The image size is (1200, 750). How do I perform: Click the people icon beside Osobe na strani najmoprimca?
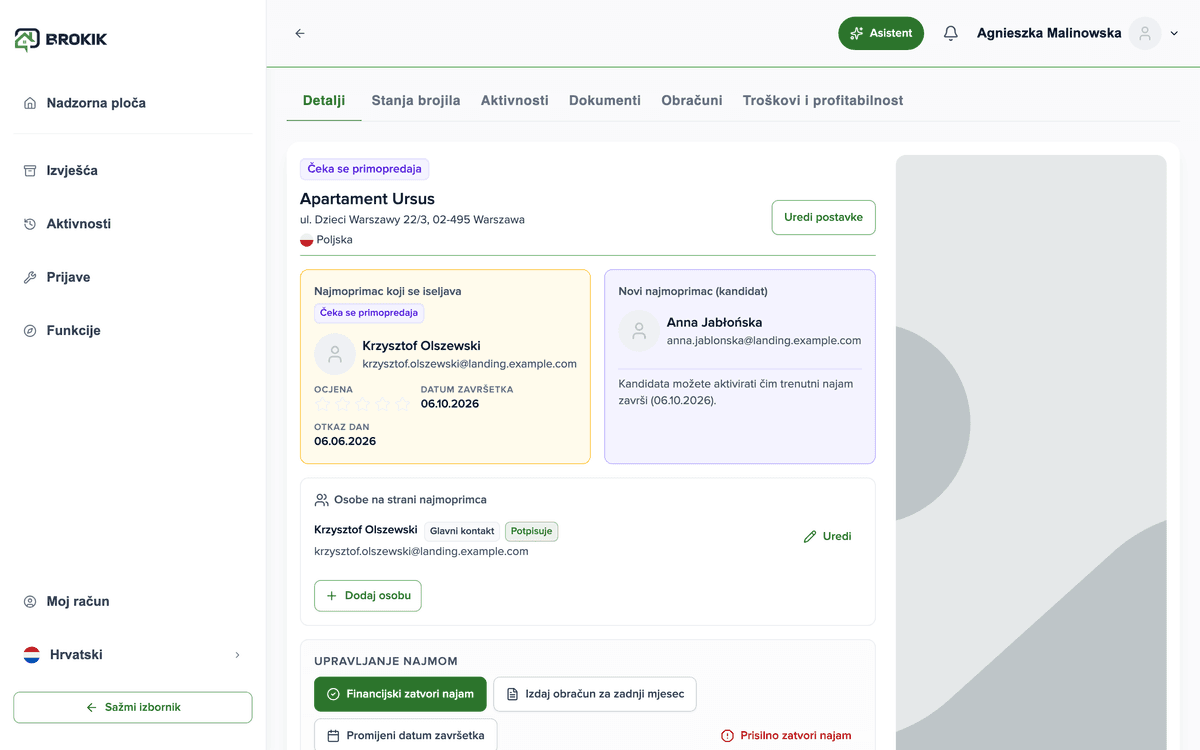tap(321, 499)
